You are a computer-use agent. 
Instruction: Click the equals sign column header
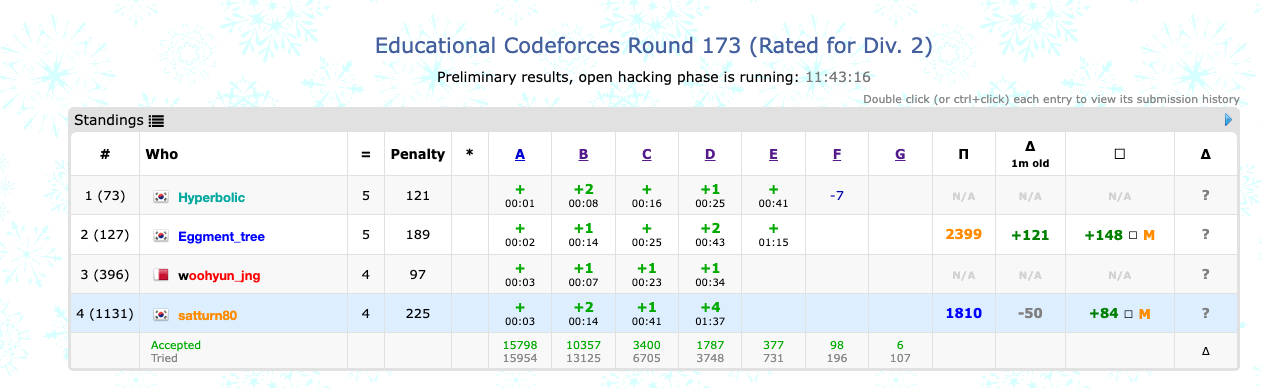coord(365,155)
